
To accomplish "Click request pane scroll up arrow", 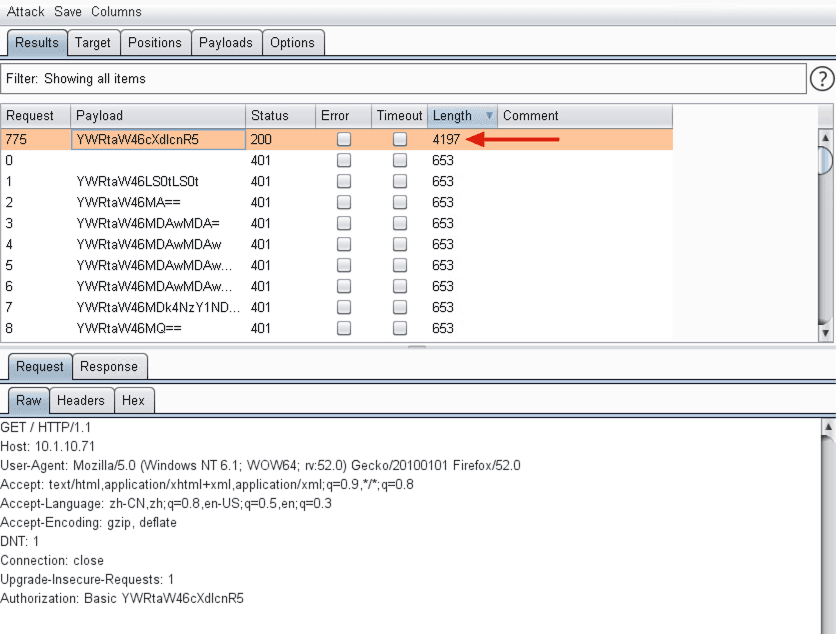I will point(828,426).
